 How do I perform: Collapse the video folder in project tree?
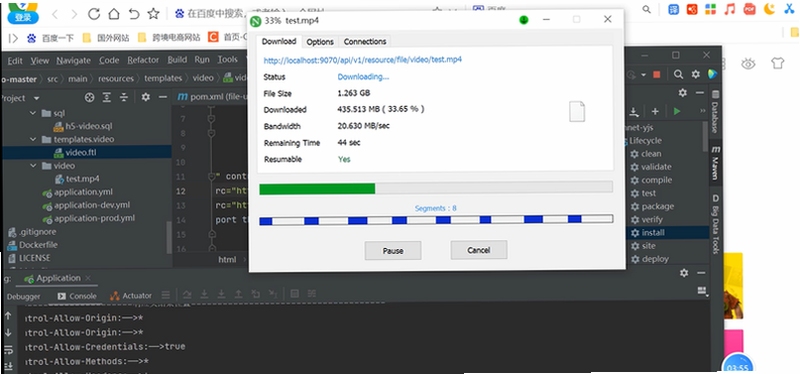pos(33,166)
